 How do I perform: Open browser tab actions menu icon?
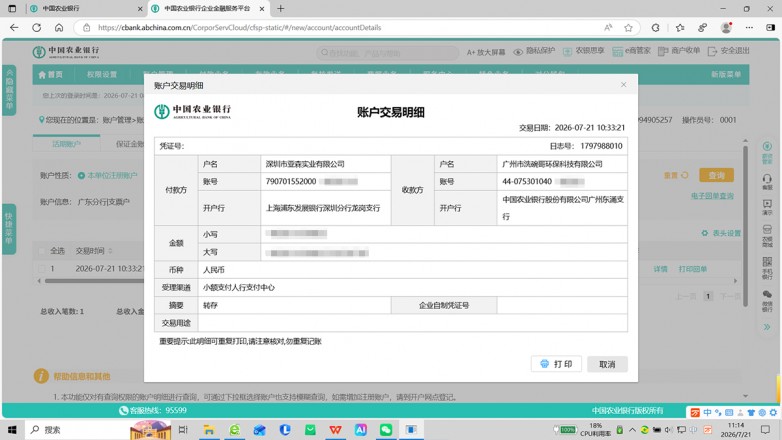point(12,8)
